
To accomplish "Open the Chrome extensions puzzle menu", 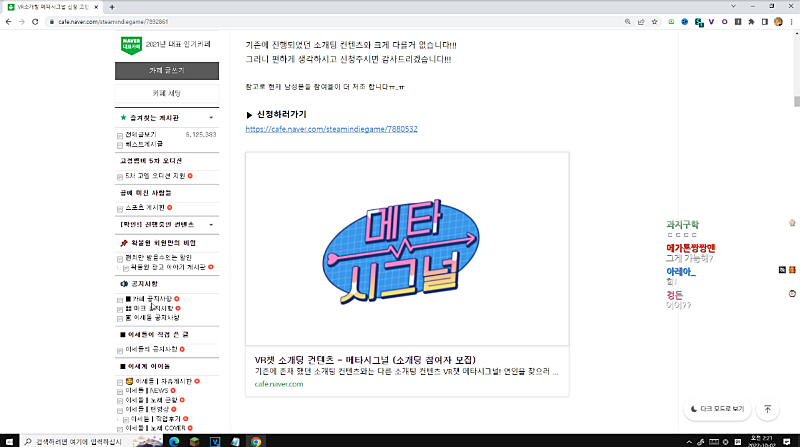I will point(751,22).
